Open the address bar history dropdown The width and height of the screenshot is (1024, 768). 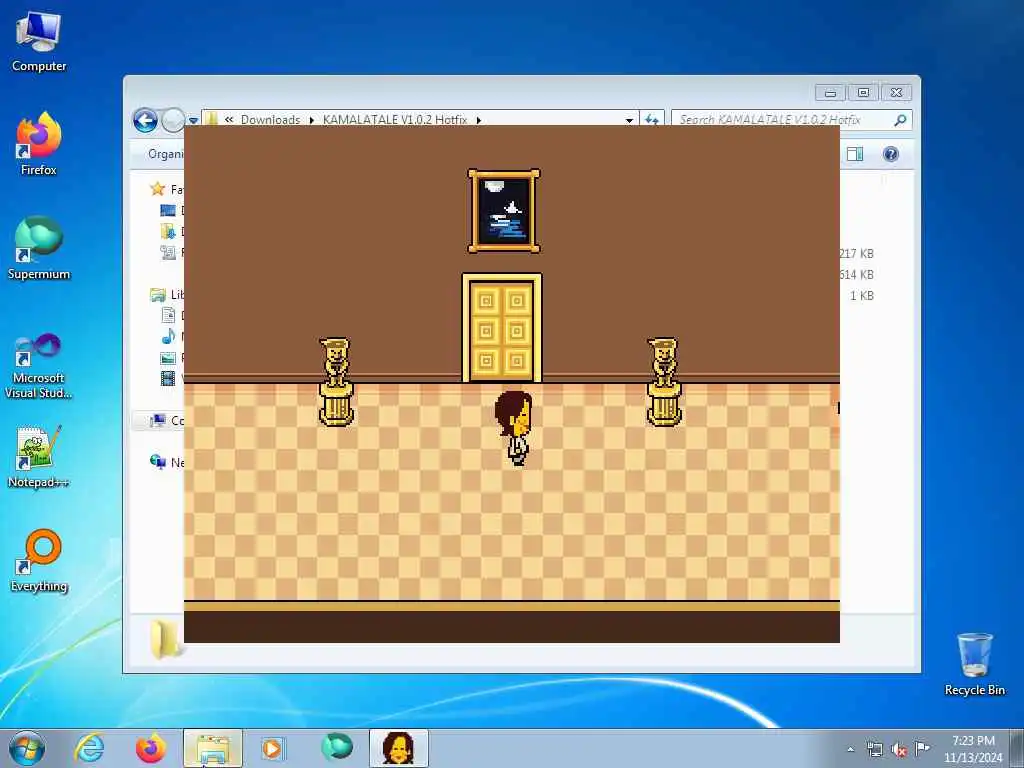pyautogui.click(x=629, y=120)
